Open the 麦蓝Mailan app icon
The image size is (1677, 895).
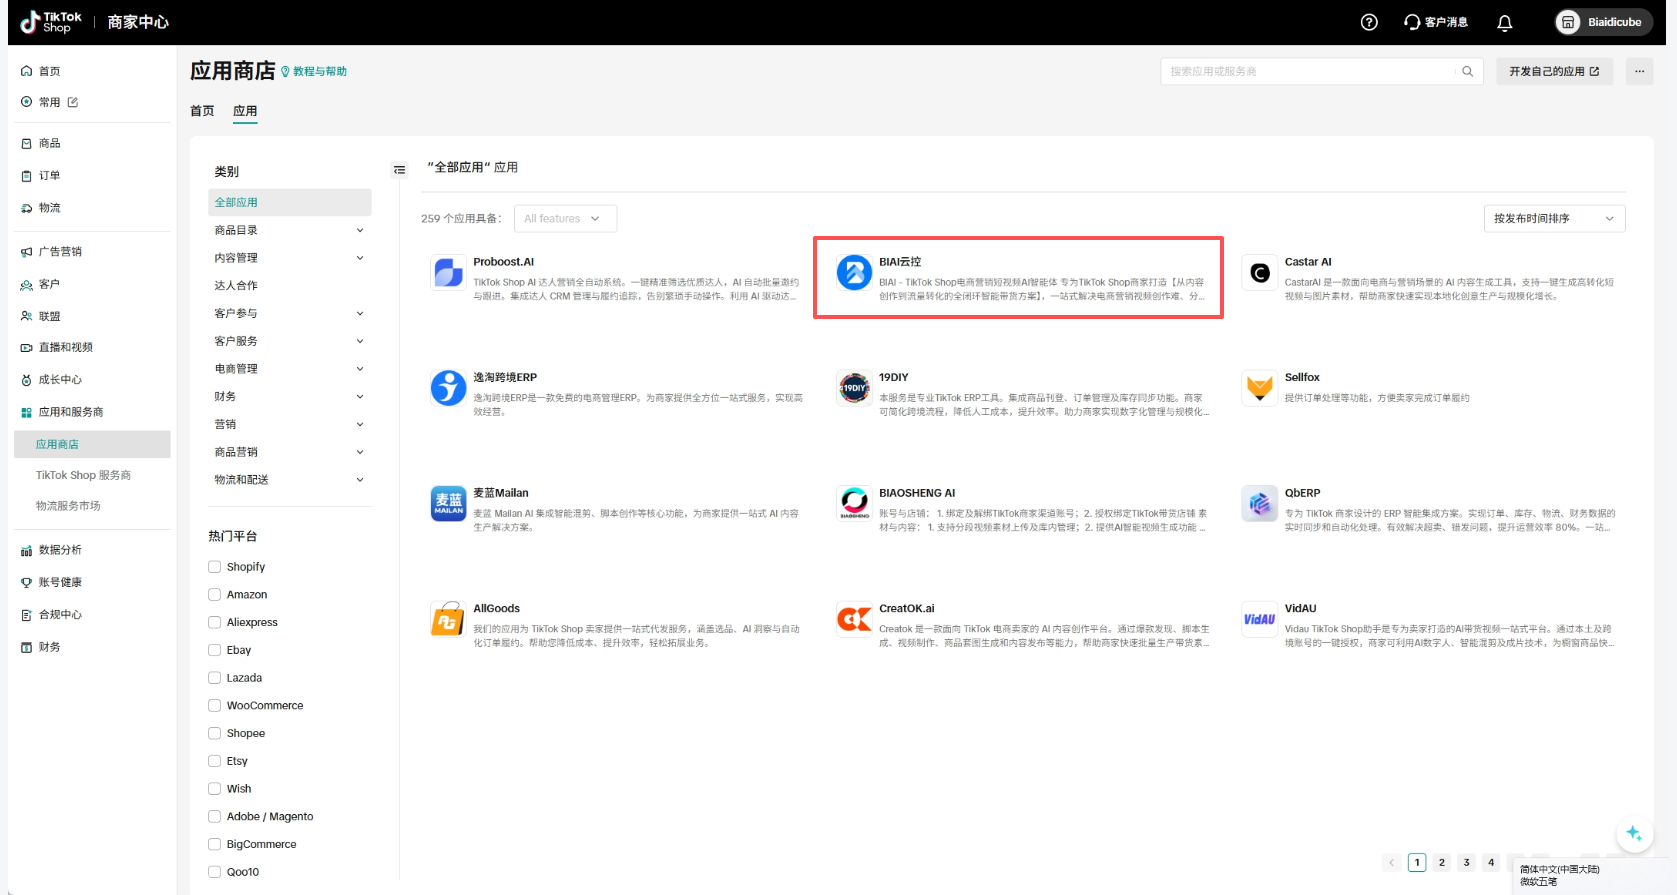point(447,503)
